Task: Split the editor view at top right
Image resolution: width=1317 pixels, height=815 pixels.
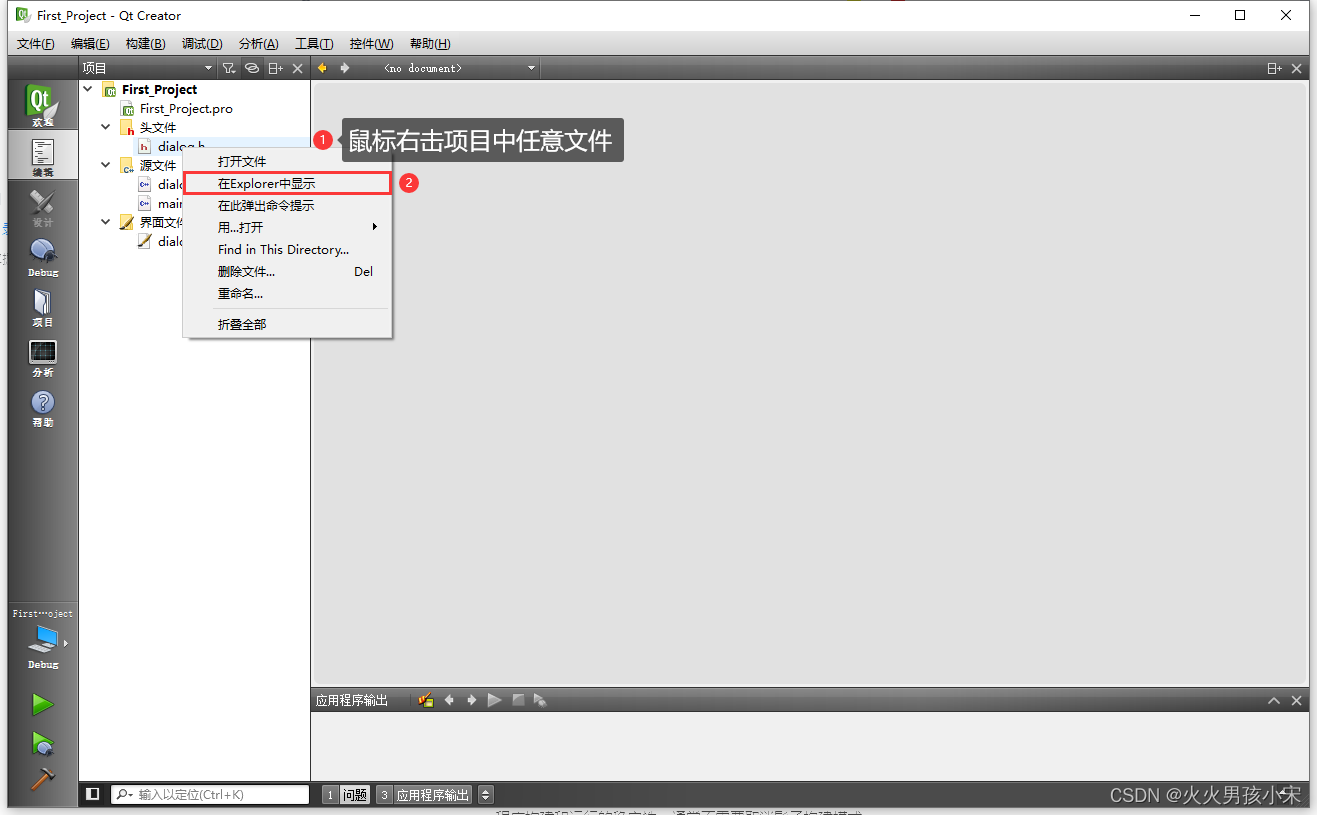Action: tap(1274, 68)
